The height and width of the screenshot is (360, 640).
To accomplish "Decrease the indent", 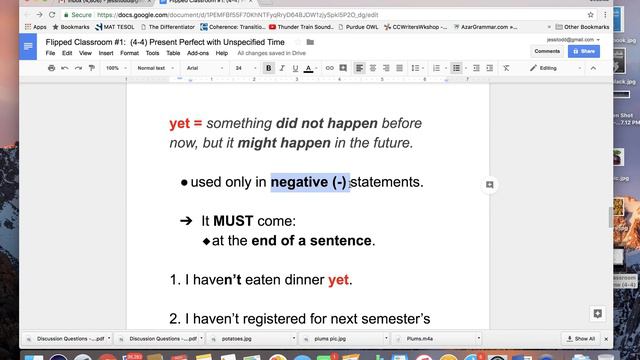I will click(x=476, y=68).
